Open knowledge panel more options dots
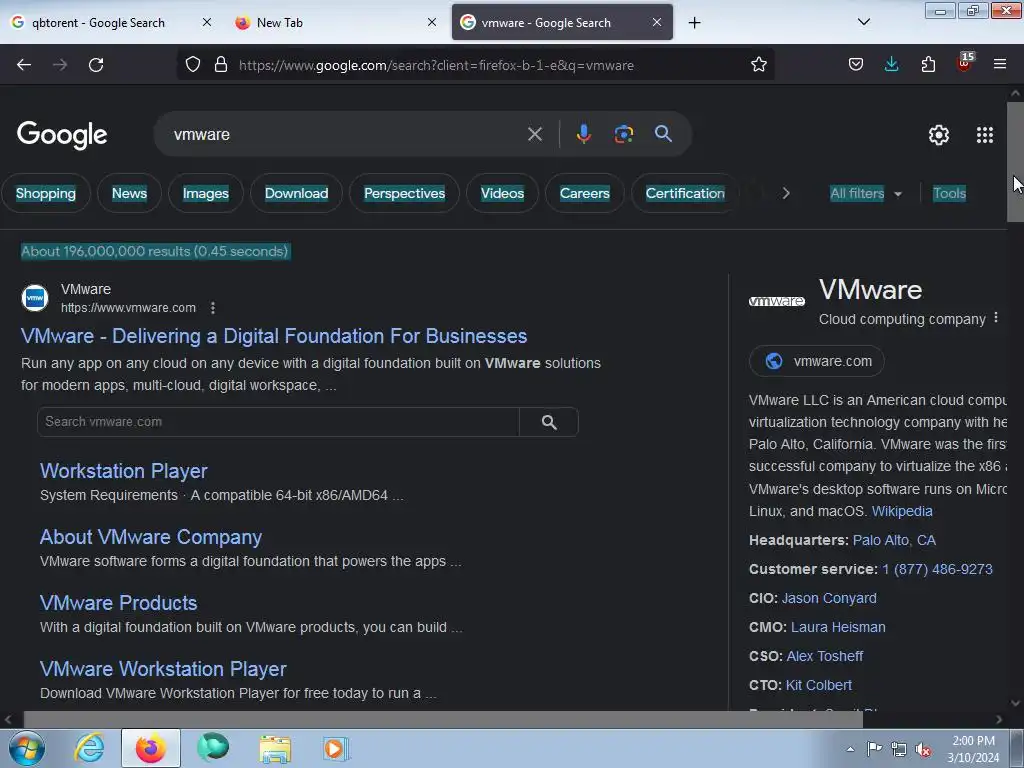Image resolution: width=1024 pixels, height=768 pixels. [996, 318]
